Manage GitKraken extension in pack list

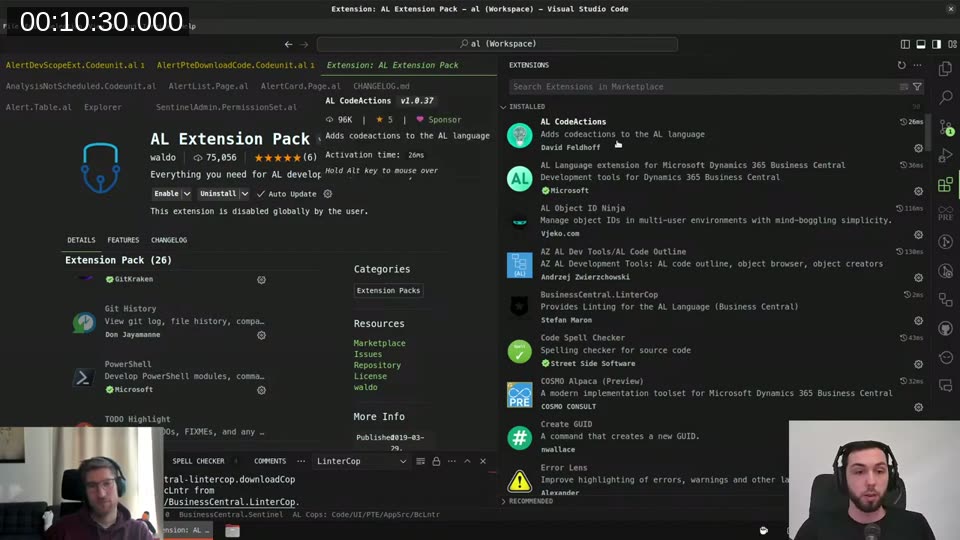[x=261, y=280]
